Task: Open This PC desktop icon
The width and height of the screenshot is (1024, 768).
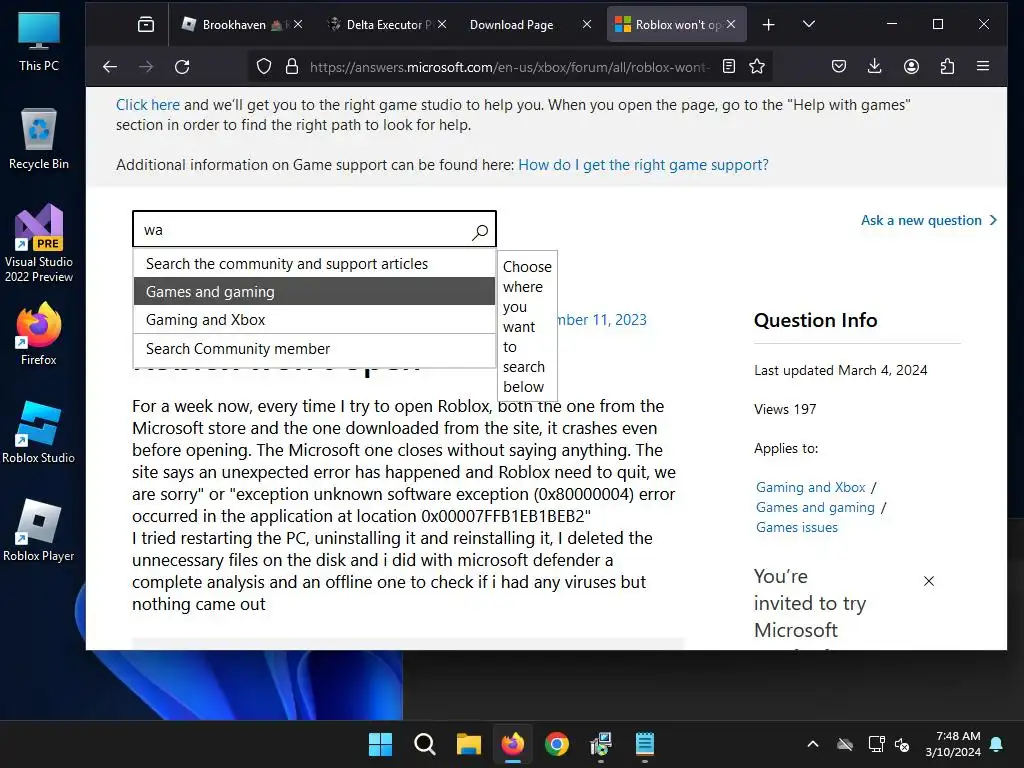Action: [39, 41]
